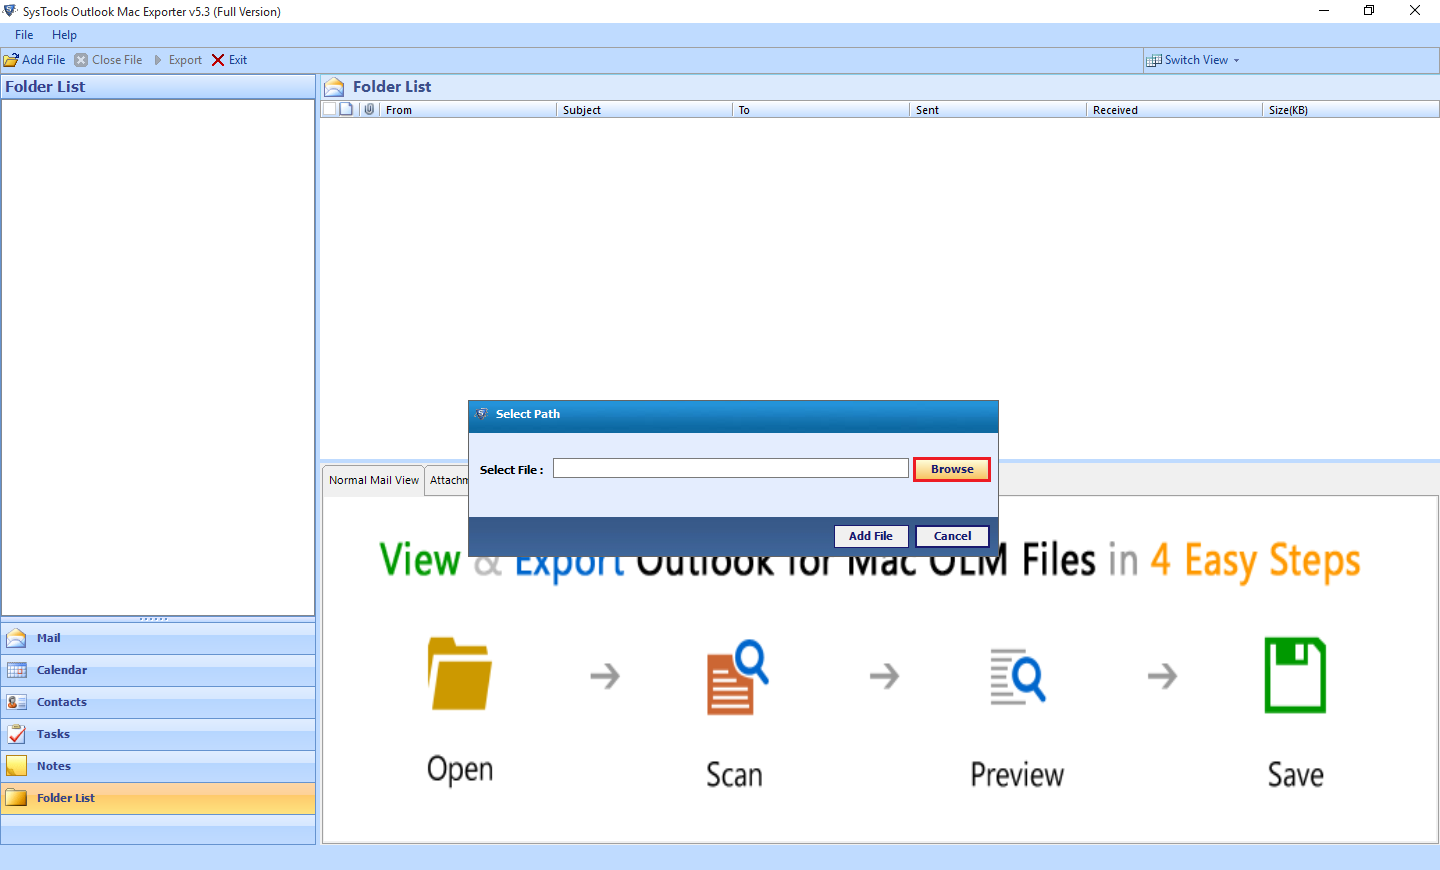Click the Folder List icon in sidebar

click(x=16, y=798)
